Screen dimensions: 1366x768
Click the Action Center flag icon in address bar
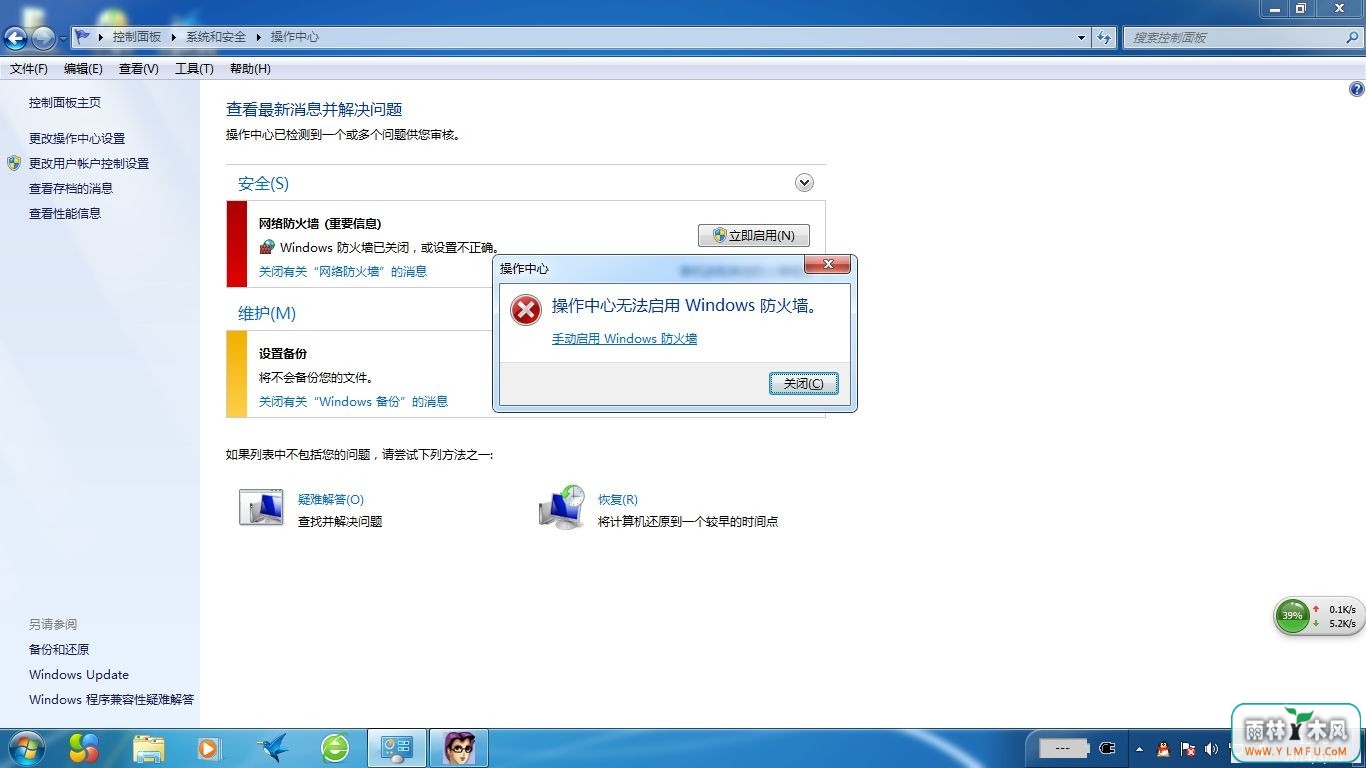(82, 37)
